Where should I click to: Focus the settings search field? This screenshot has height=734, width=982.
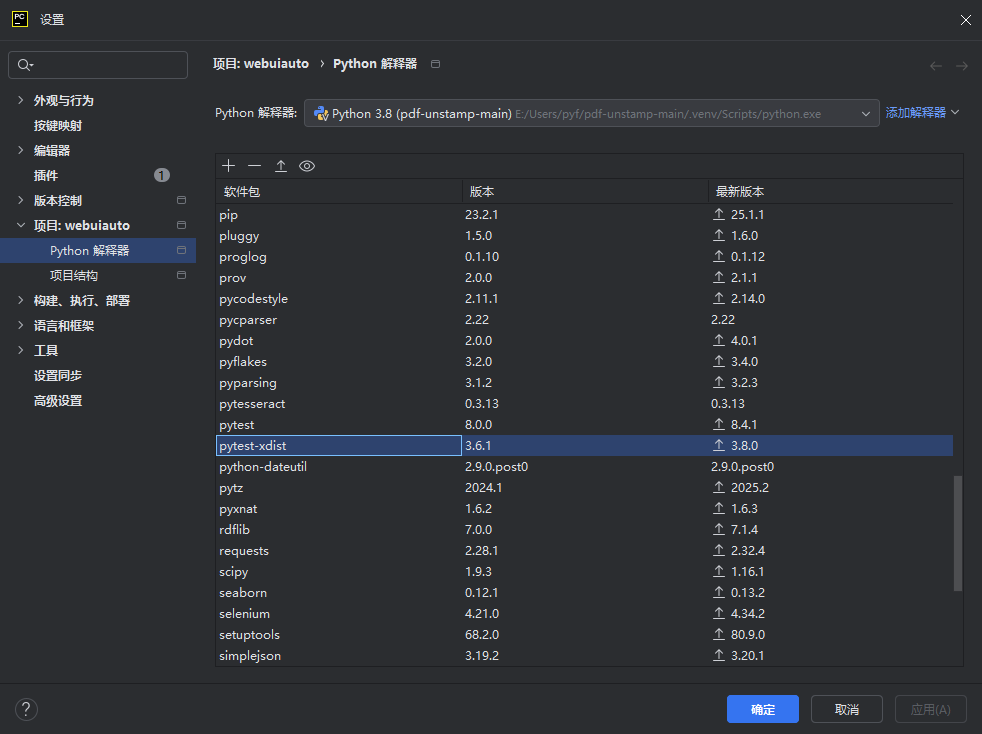(98, 65)
